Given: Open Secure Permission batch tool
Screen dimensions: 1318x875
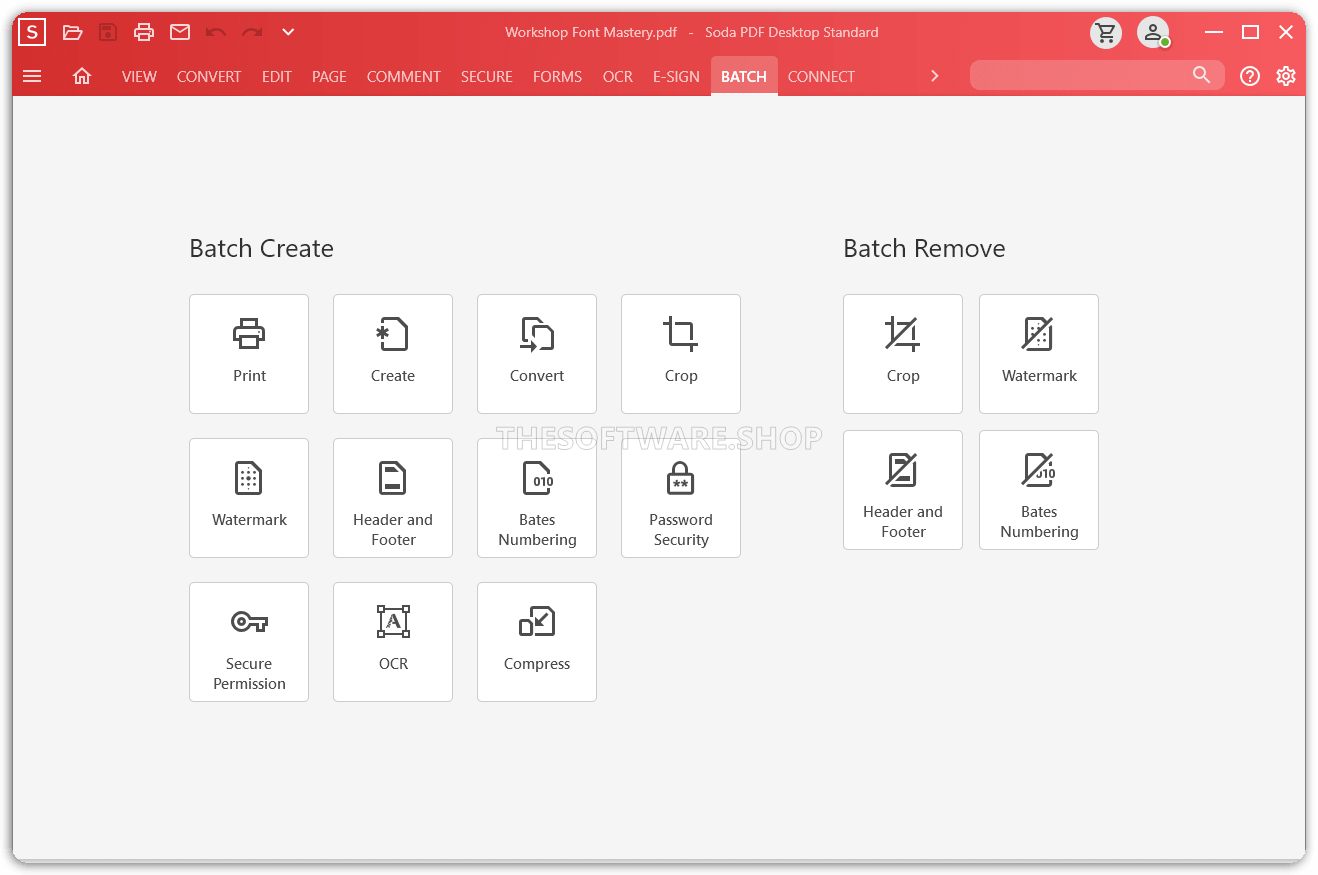Looking at the screenshot, I should pos(249,641).
